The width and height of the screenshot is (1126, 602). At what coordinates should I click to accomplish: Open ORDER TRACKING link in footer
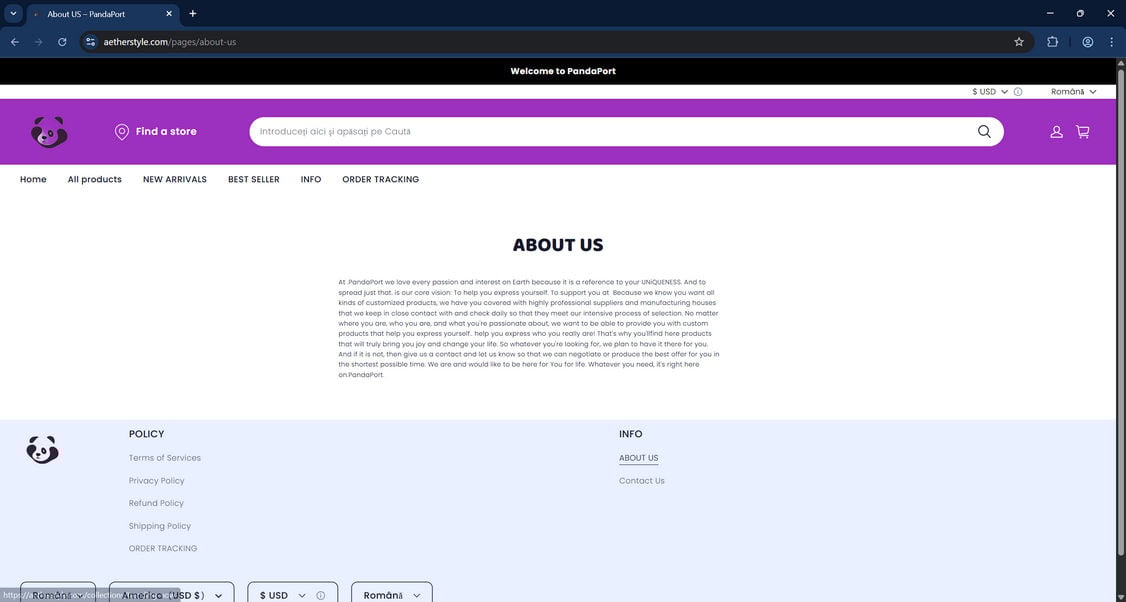163,548
